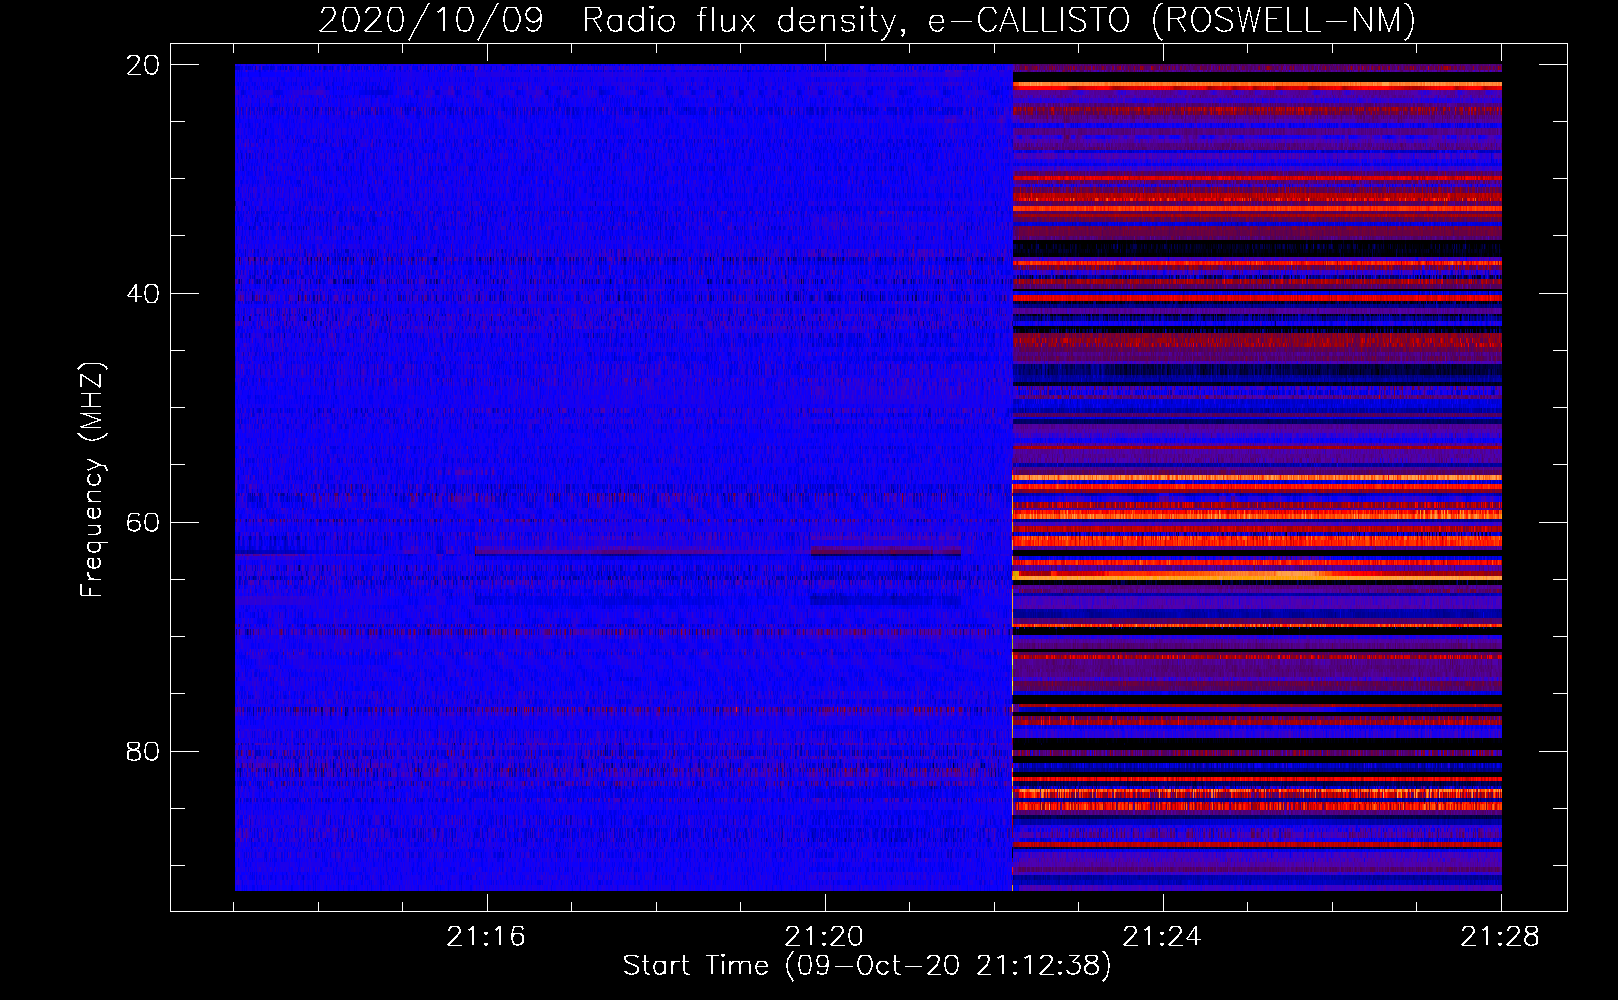Click the plot title "2020/10/09 Radio flux density, e-CALLISTO (ROSWELL-NM)"

click(867, 20)
